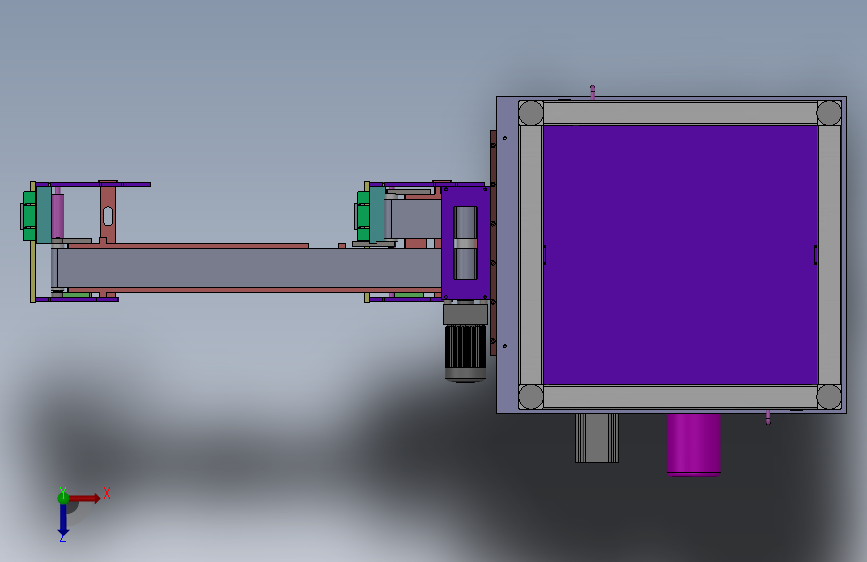Select the long gray conveyor belt surface

click(x=249, y=268)
